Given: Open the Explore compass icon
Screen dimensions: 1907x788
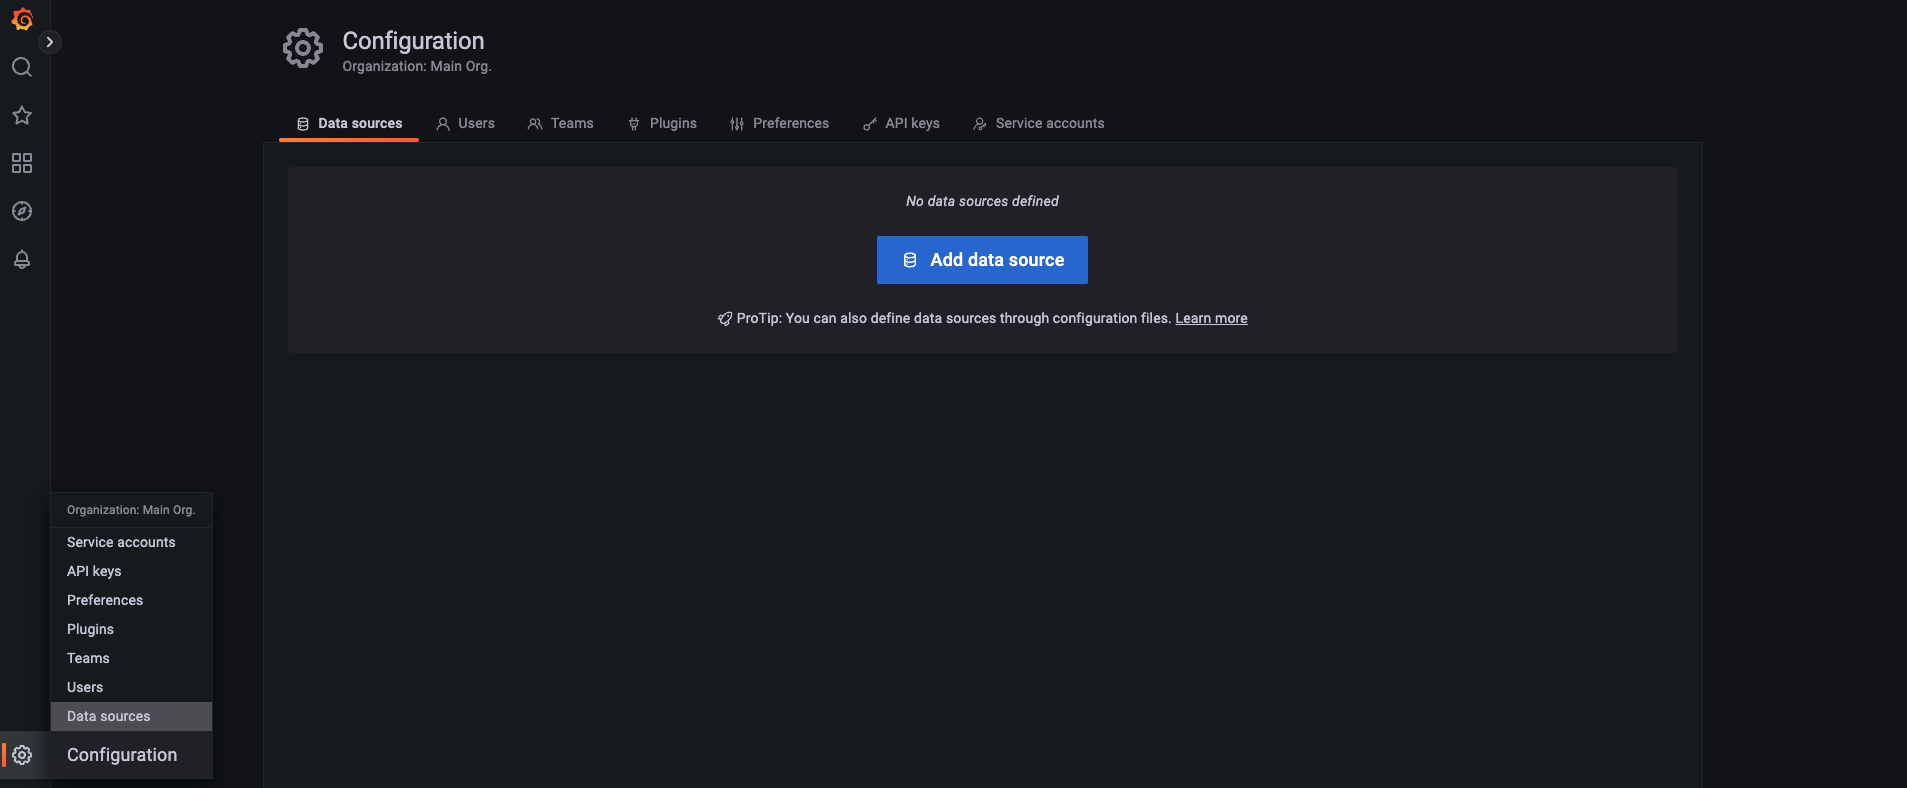Looking at the screenshot, I should (22, 211).
